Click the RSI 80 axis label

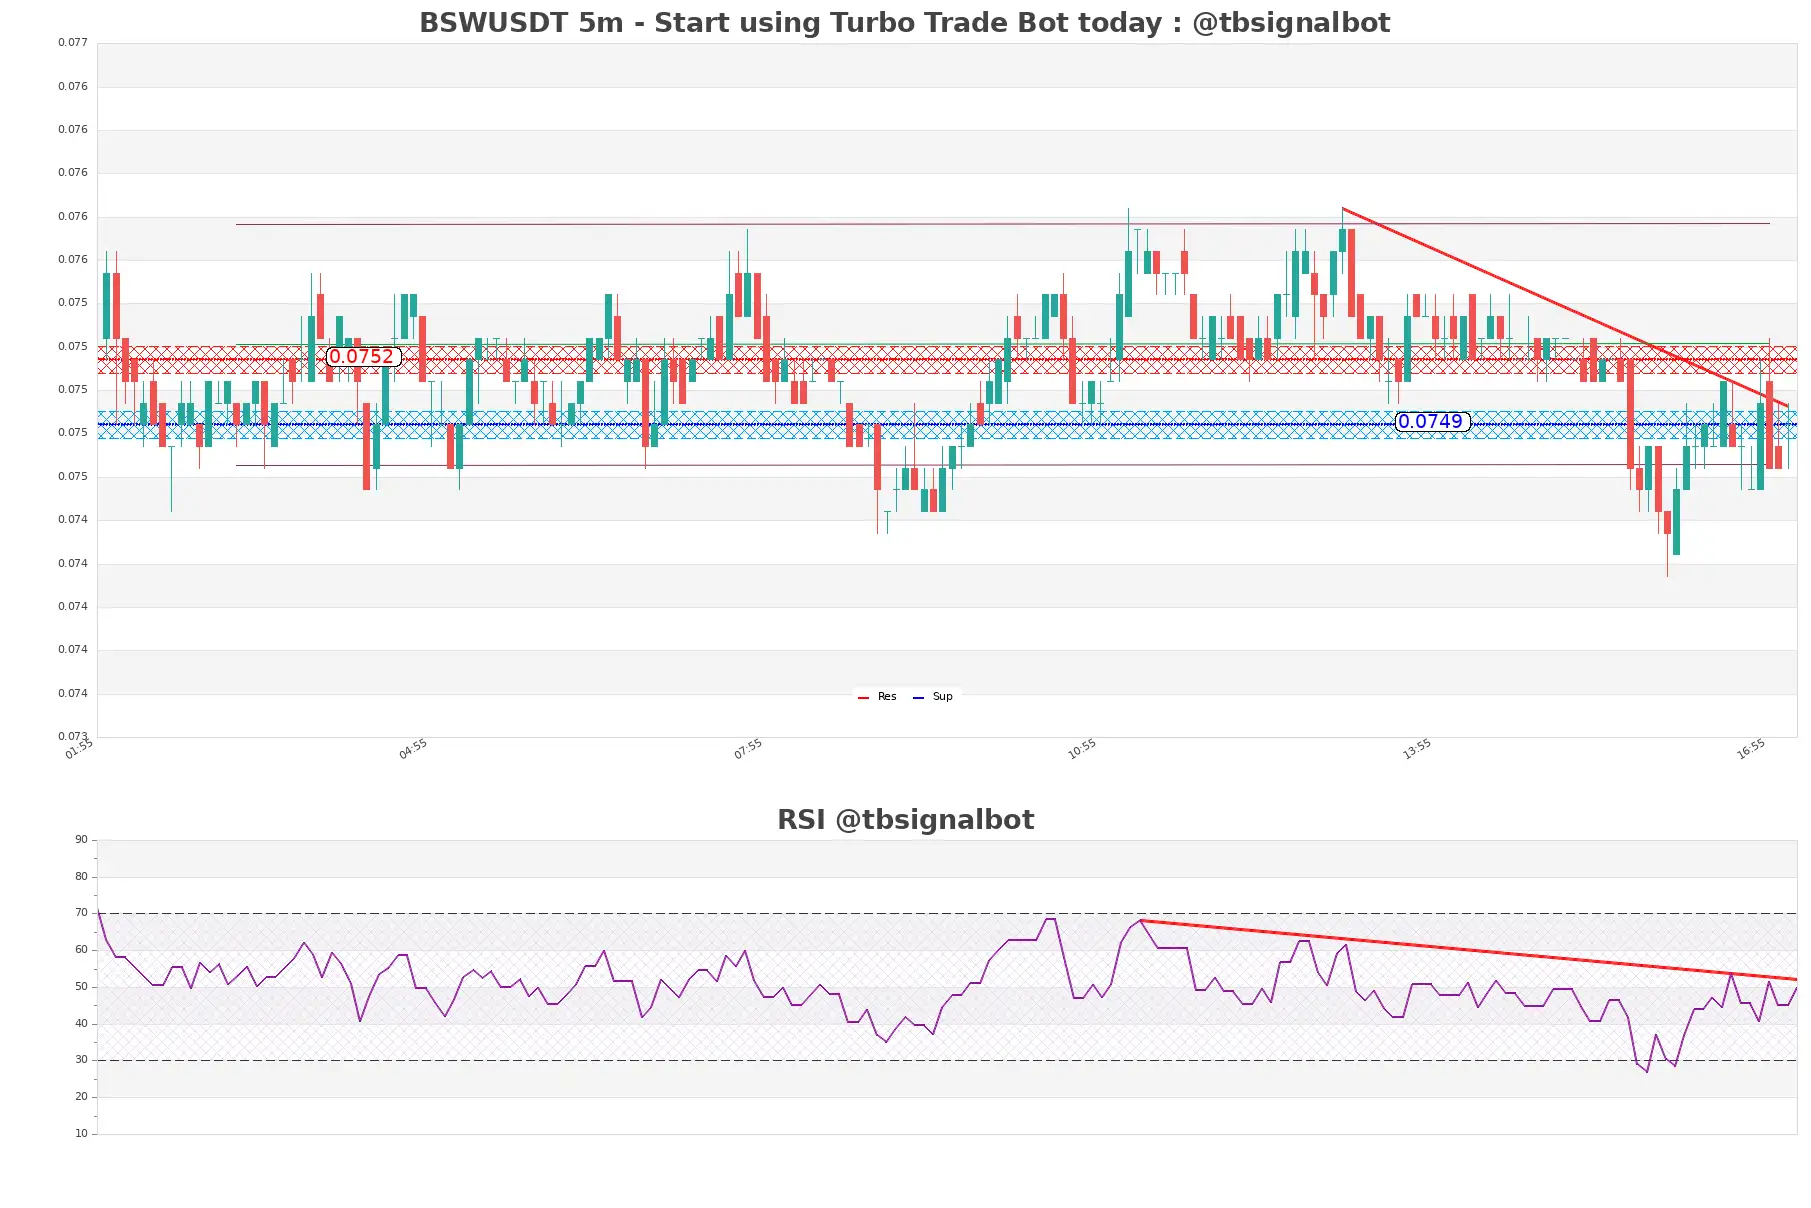pyautogui.click(x=82, y=877)
